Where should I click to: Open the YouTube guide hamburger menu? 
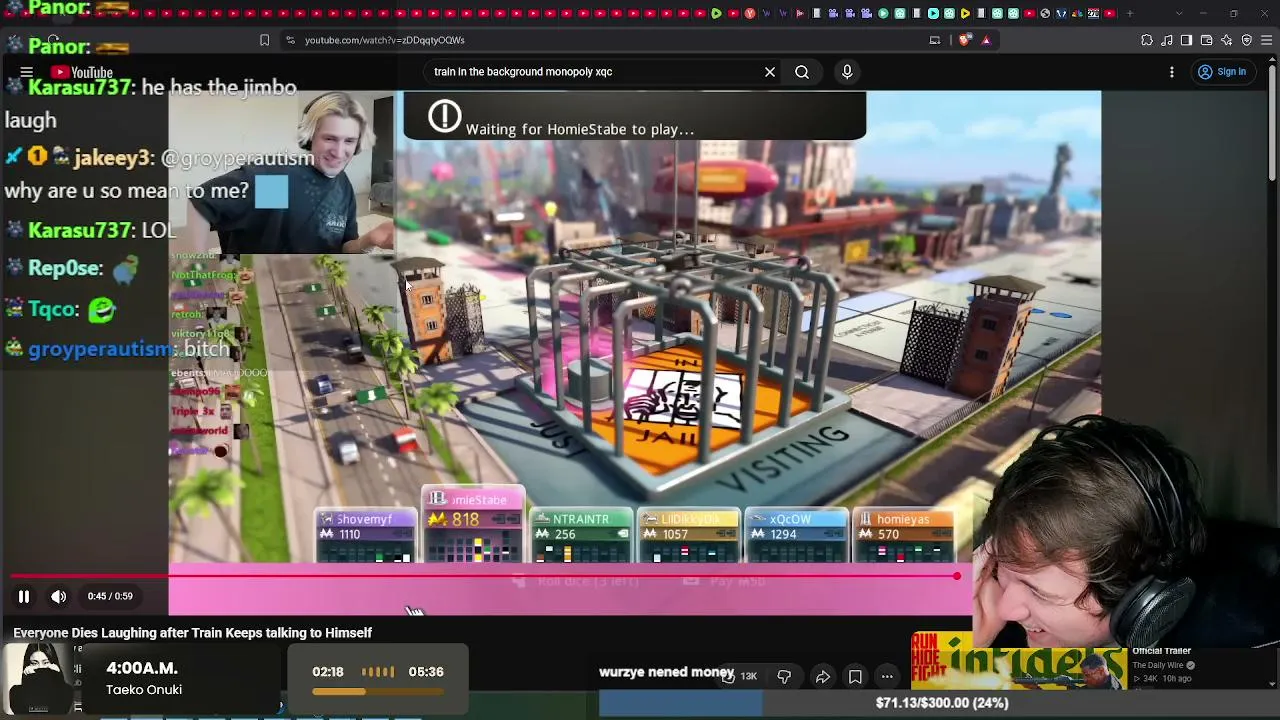[27, 72]
